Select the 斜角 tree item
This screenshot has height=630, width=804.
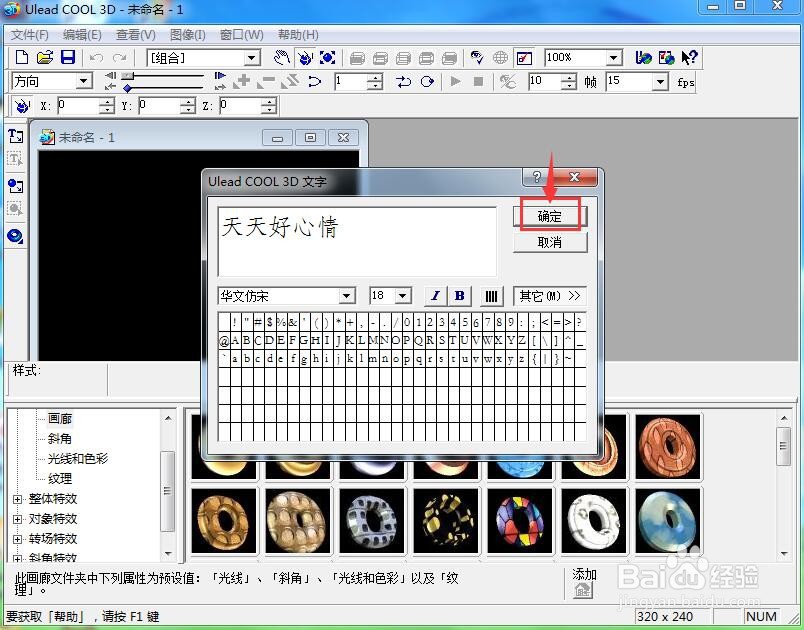[x=60, y=439]
